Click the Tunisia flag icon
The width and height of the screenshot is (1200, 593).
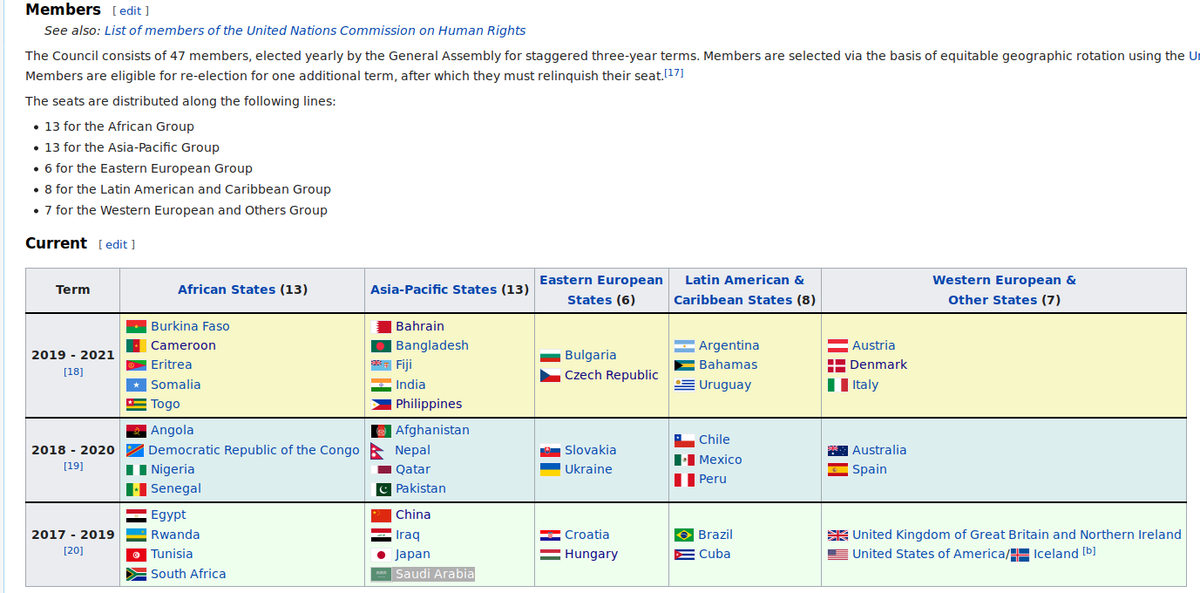point(137,554)
